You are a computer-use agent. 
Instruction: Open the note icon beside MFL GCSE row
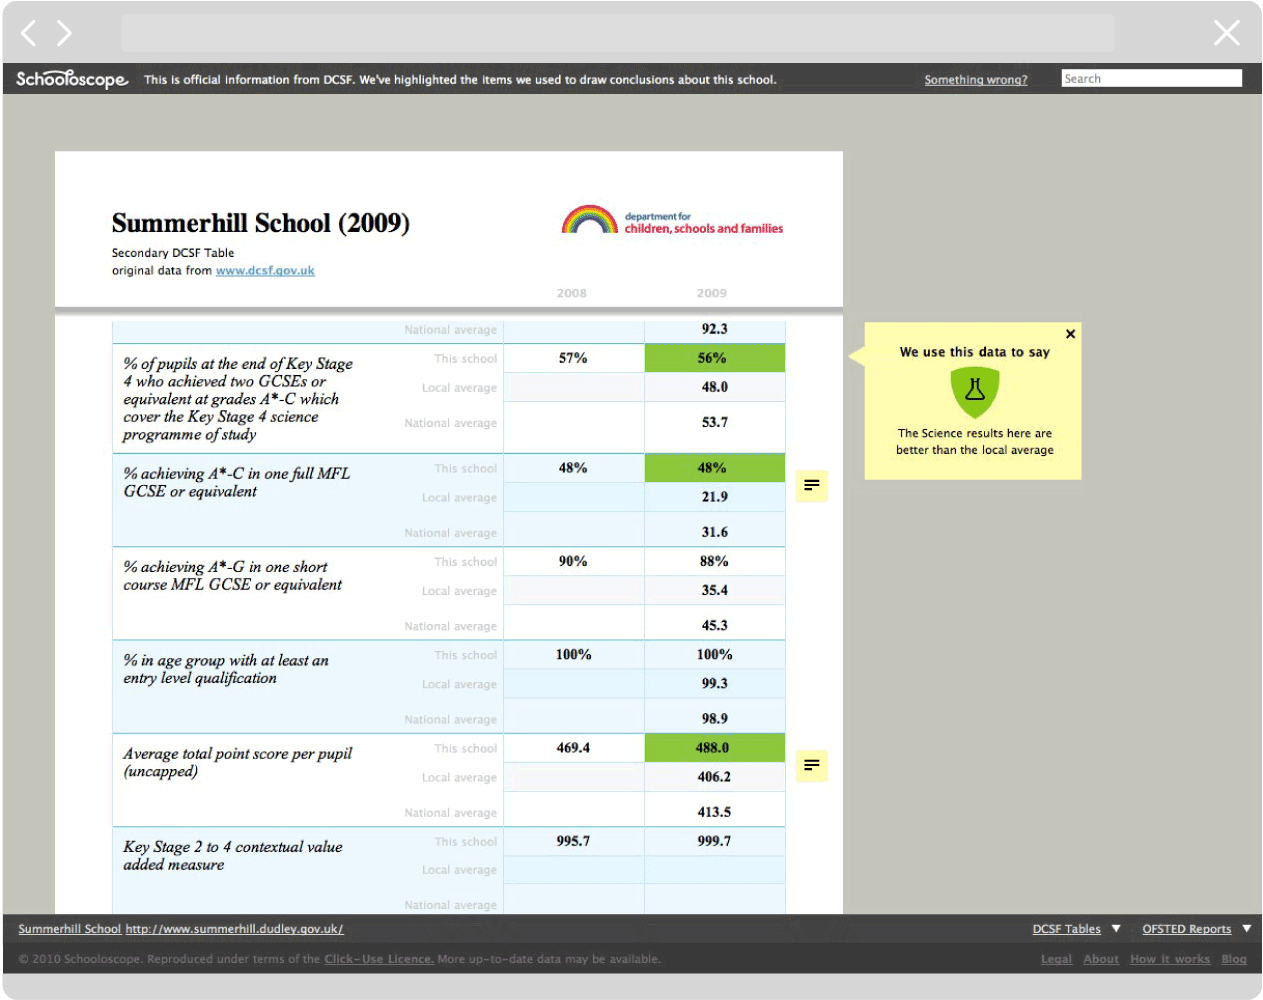812,486
